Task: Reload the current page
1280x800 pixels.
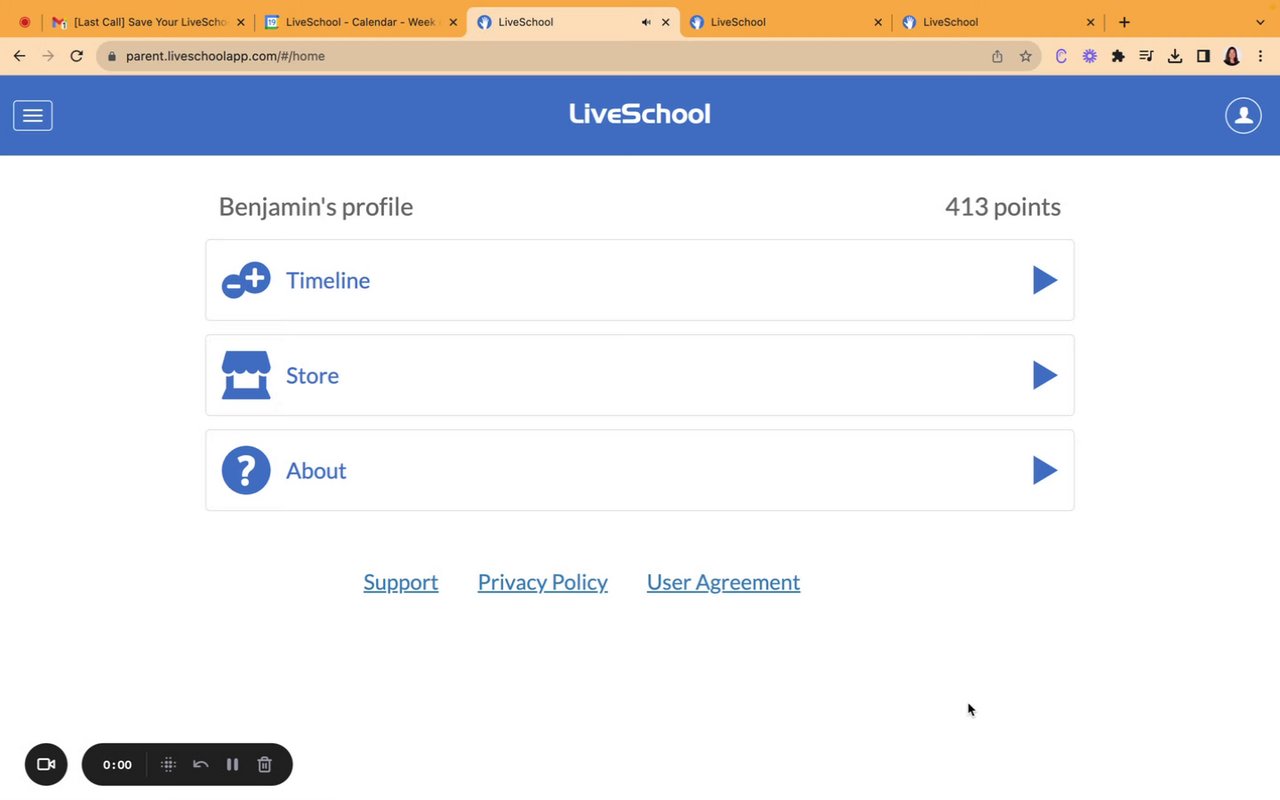Action: [x=76, y=56]
